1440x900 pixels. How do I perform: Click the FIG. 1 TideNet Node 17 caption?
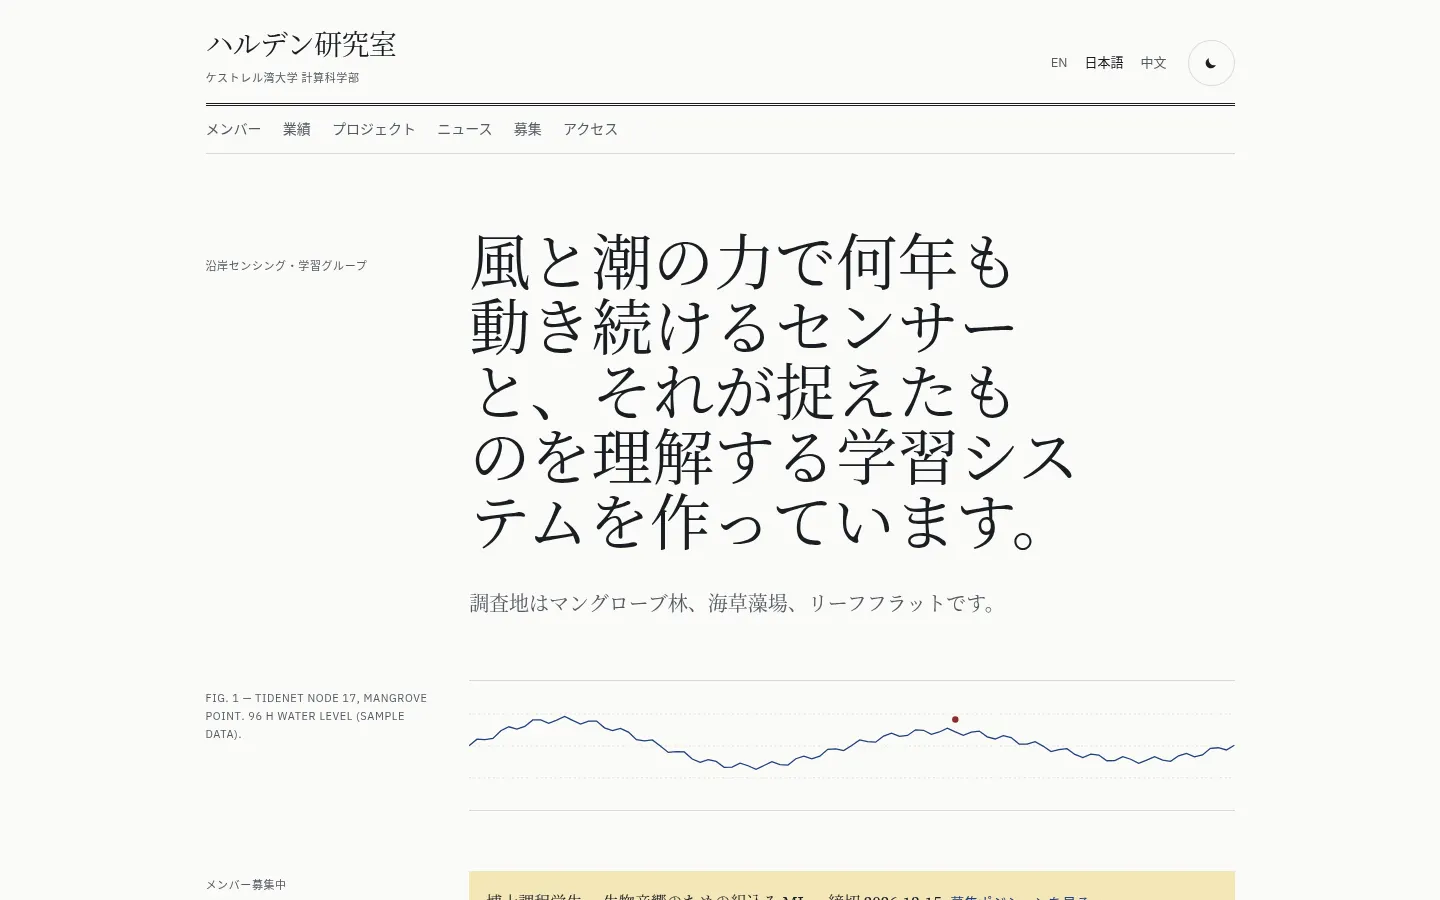click(316, 716)
